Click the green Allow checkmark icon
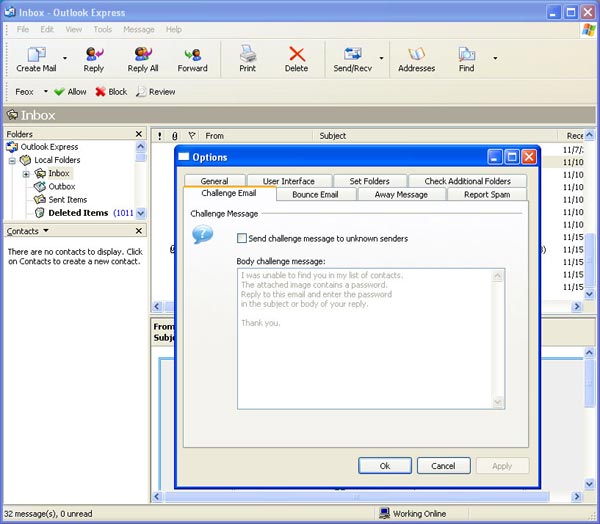The height and width of the screenshot is (524, 600). pos(59,92)
